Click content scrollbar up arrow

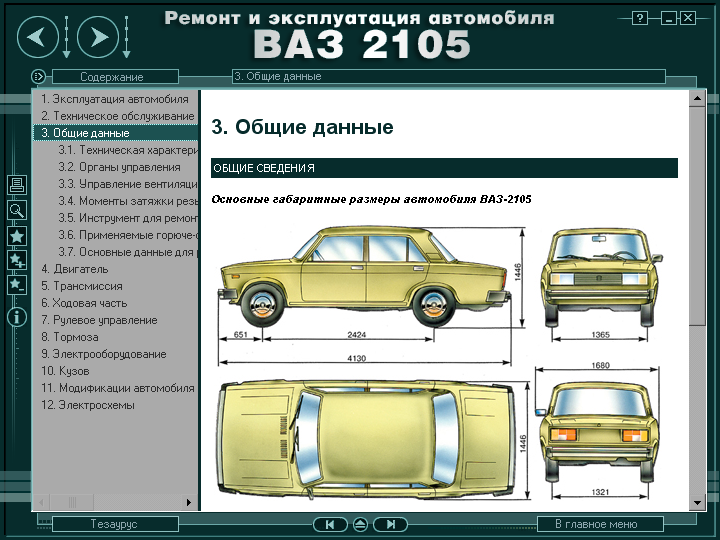pos(697,98)
